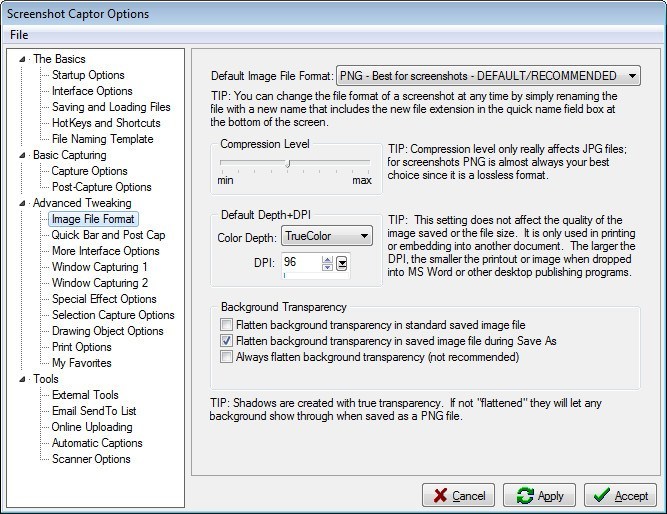Click inside the DPI value field
Screen dimensions: 667x514
coord(300,262)
